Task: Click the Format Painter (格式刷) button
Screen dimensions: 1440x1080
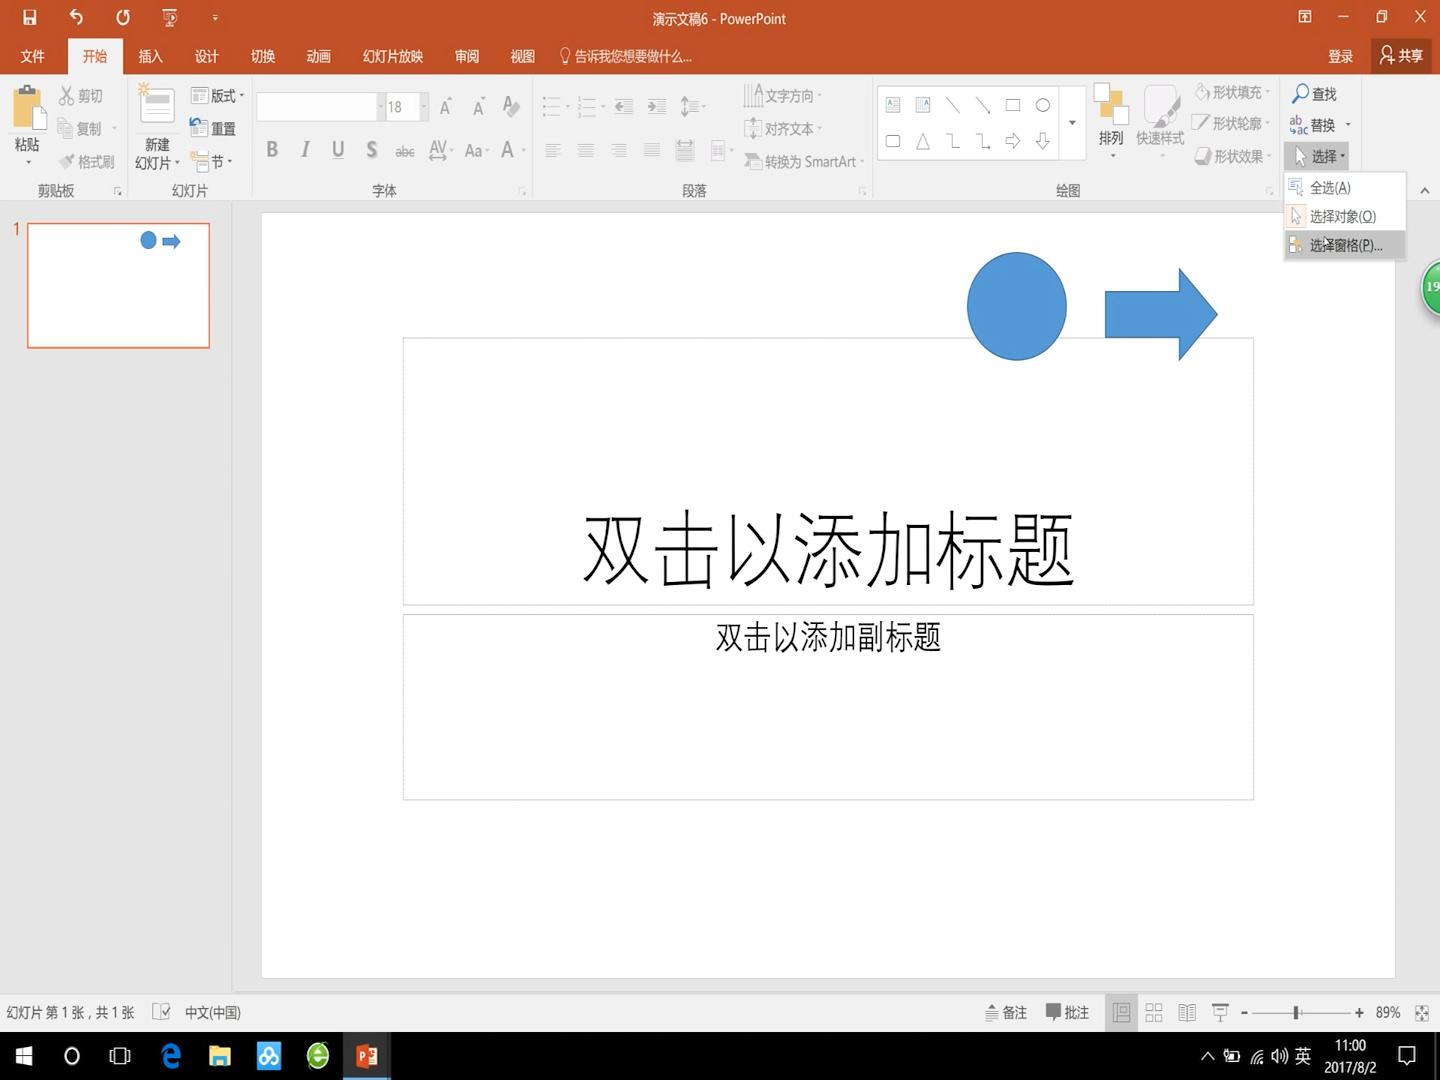Action: coord(86,161)
